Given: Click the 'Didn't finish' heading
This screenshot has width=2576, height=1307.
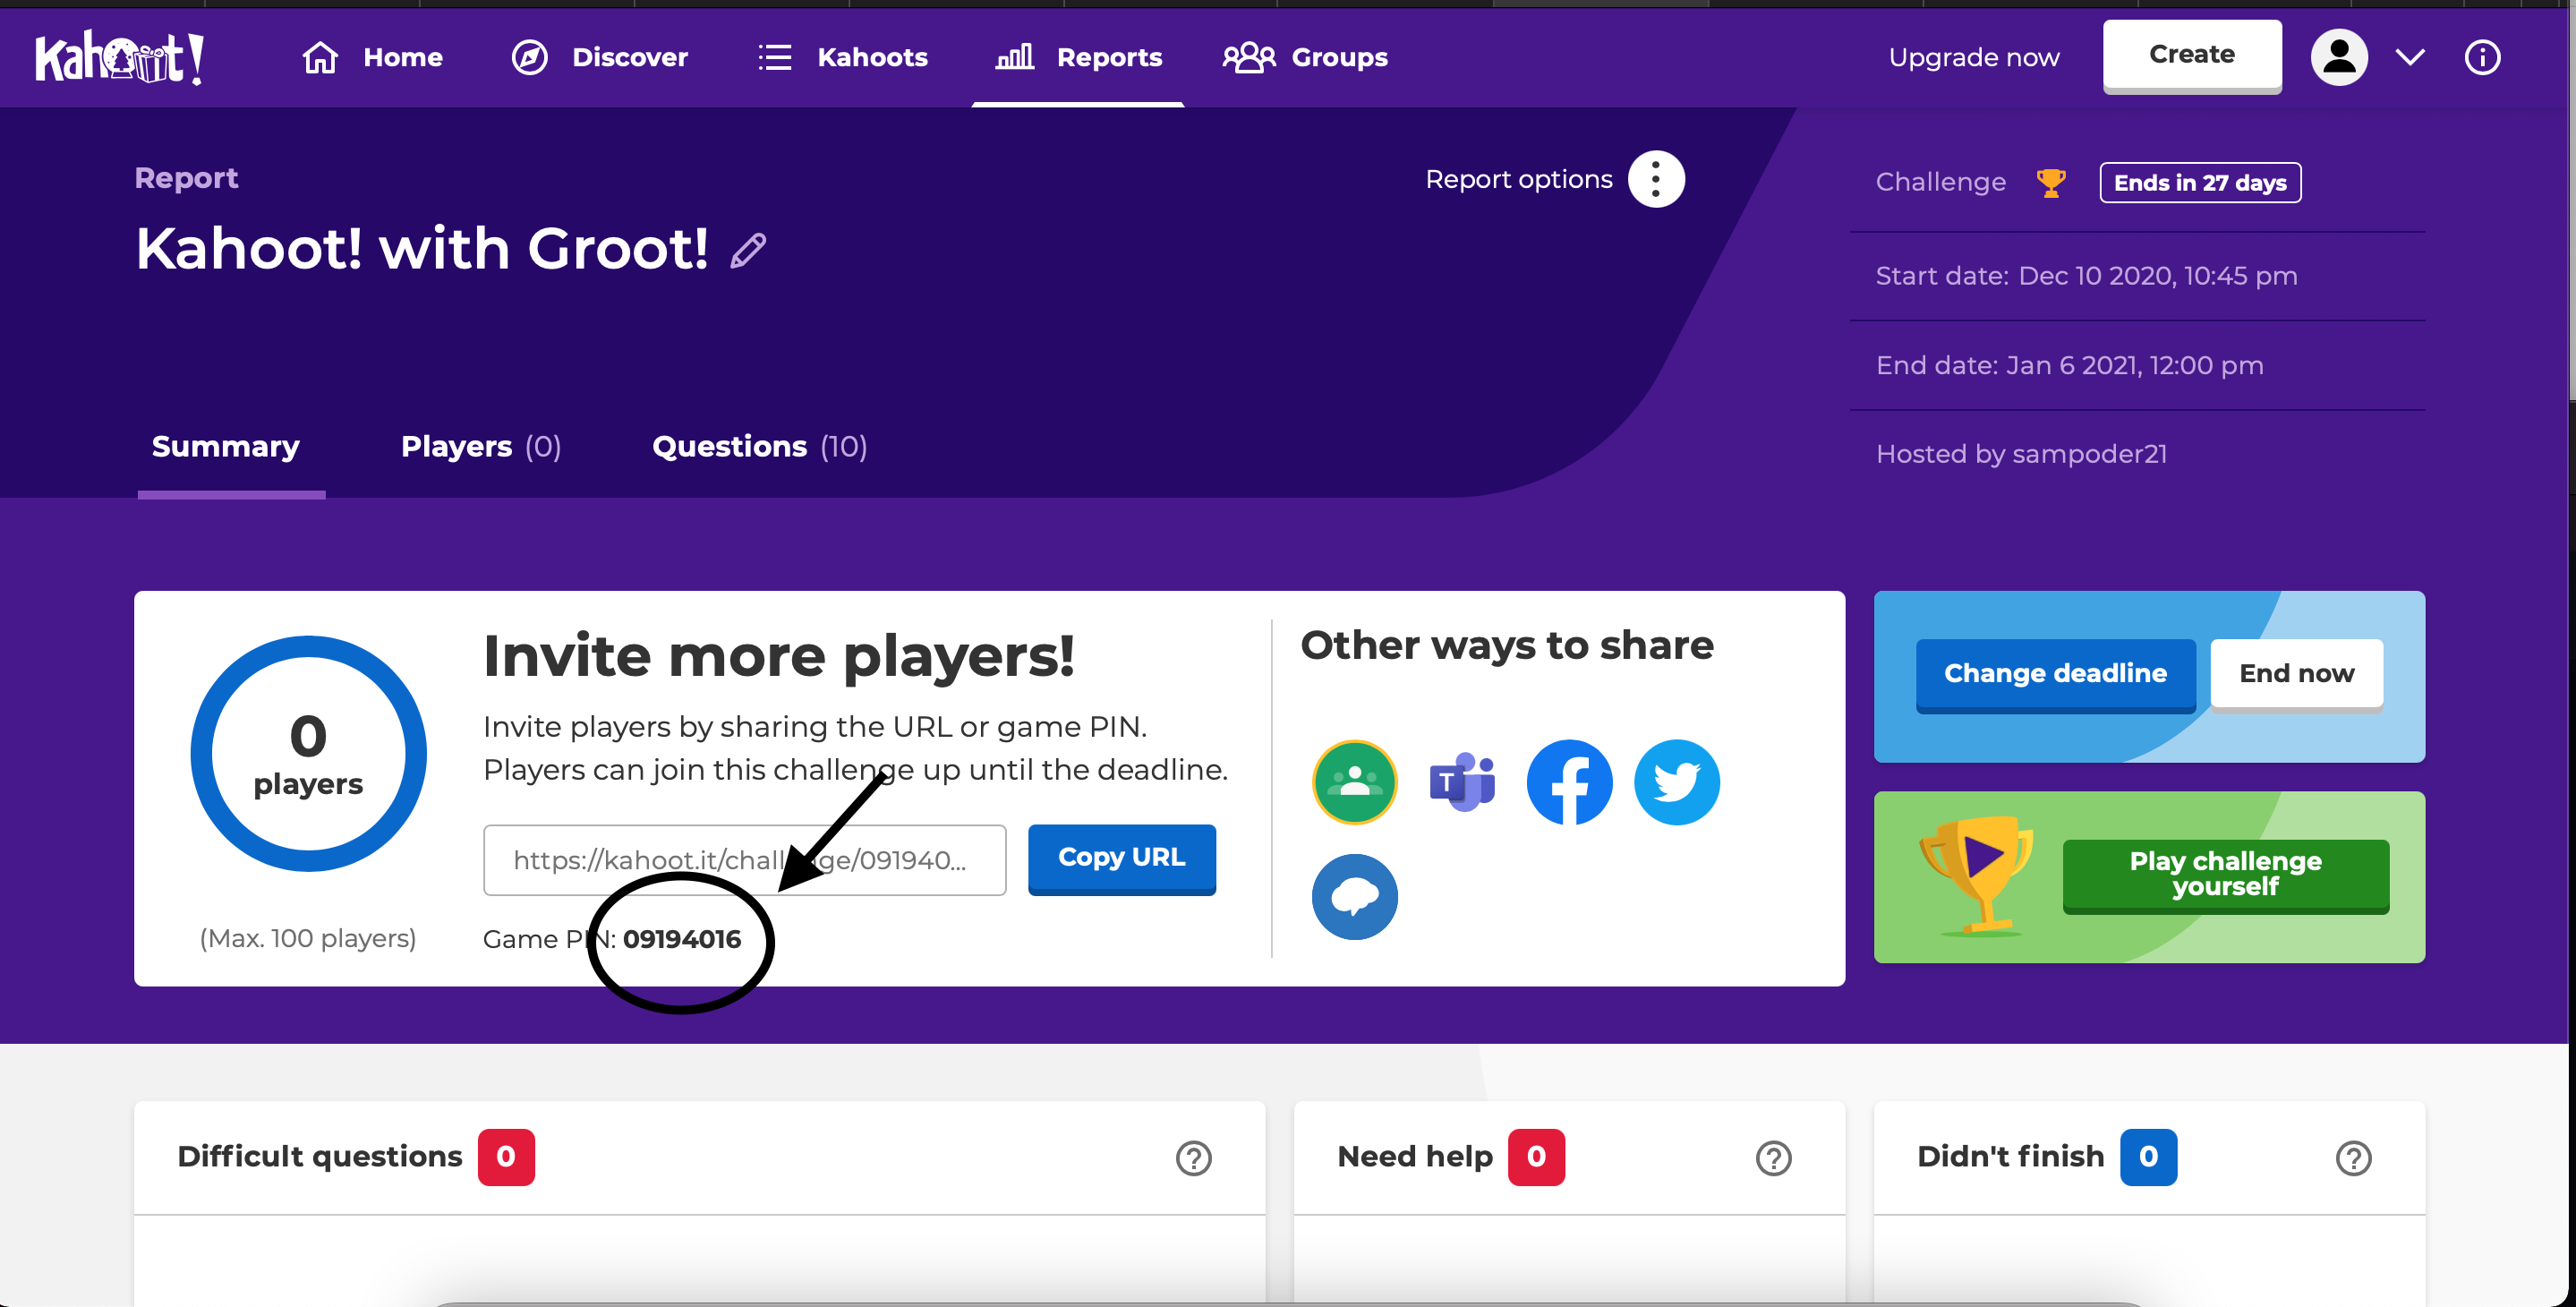Looking at the screenshot, I should click(2010, 1157).
